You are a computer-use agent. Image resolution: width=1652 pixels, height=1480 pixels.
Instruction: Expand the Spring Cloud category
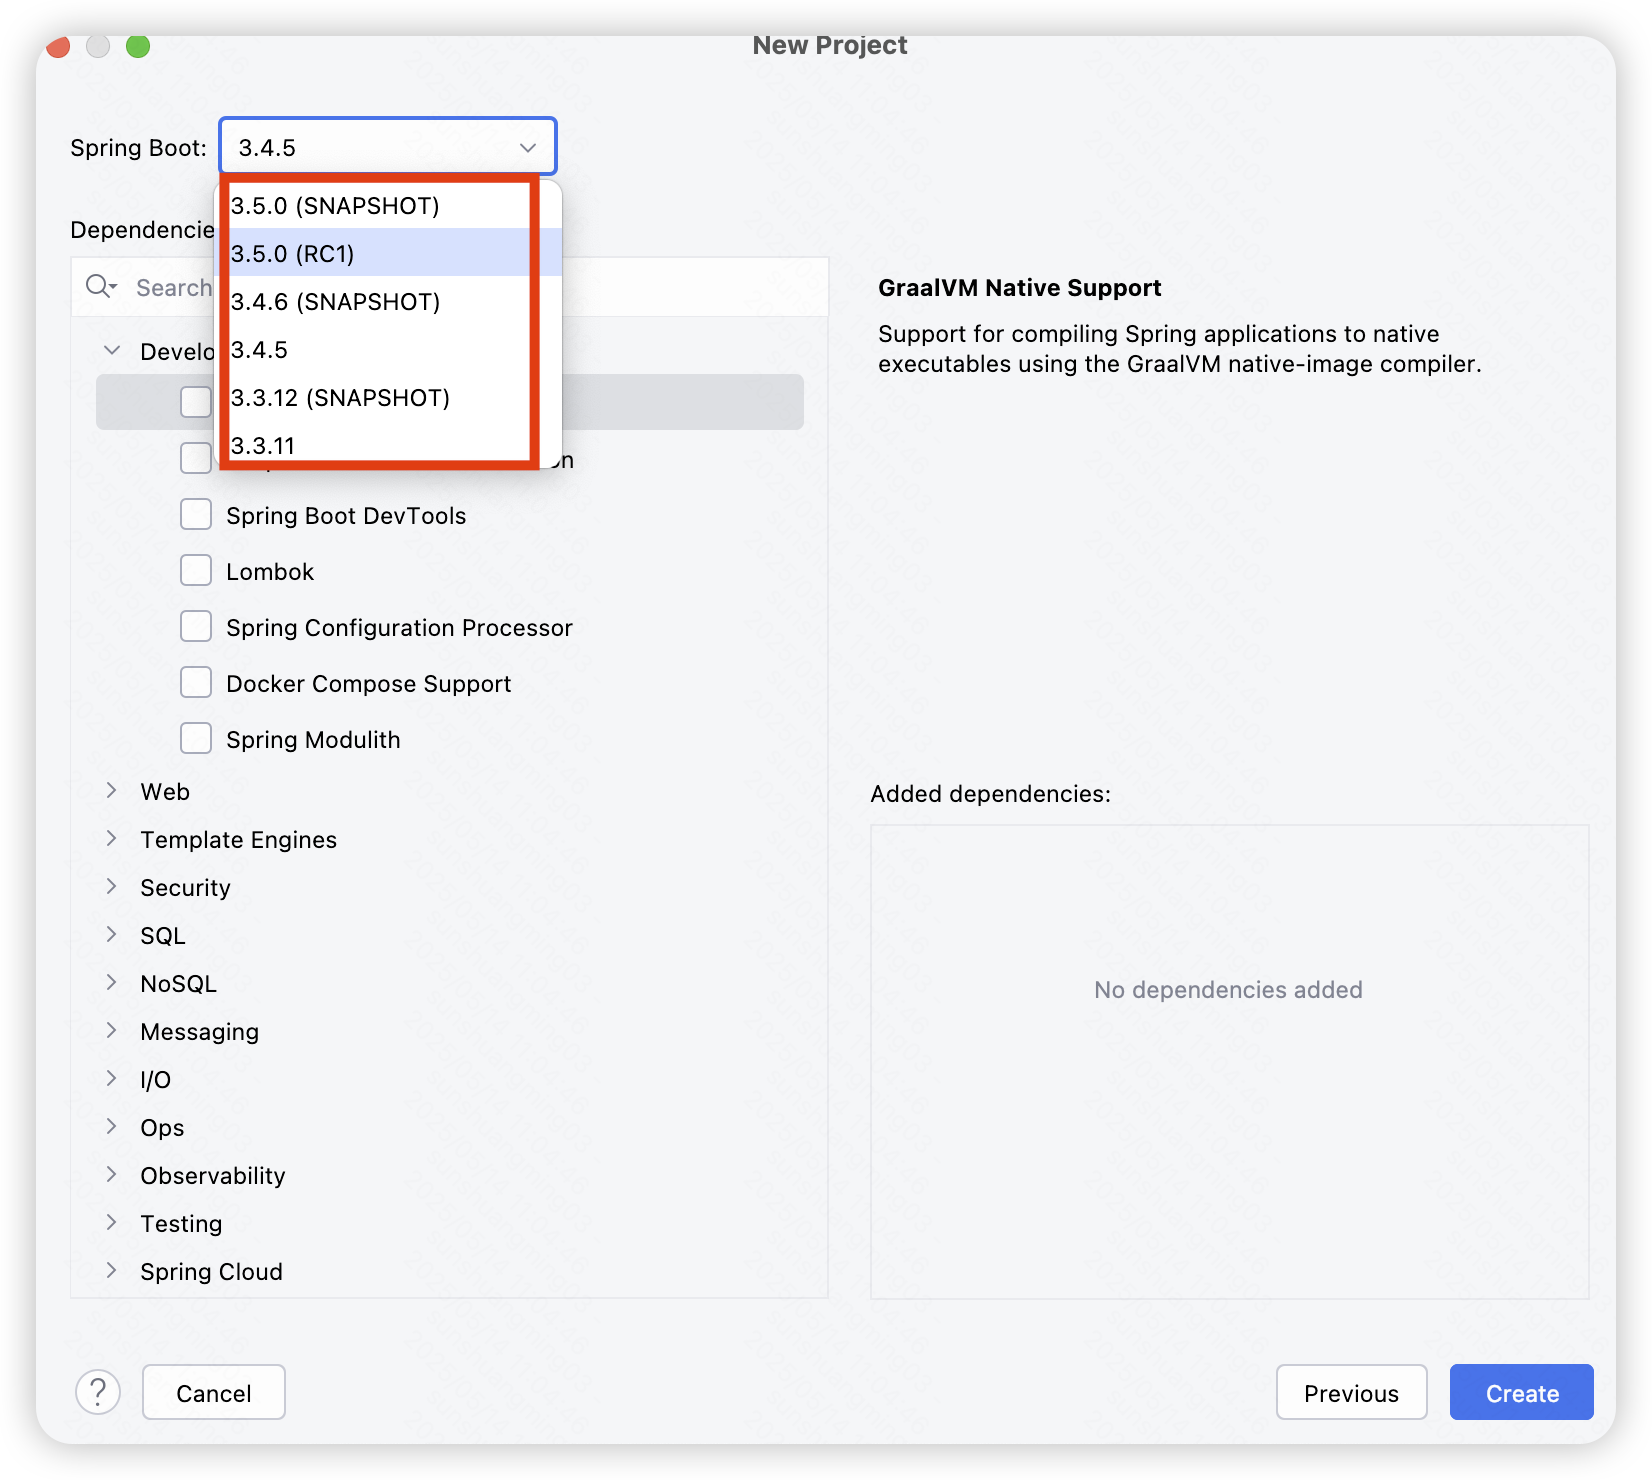(x=112, y=1271)
